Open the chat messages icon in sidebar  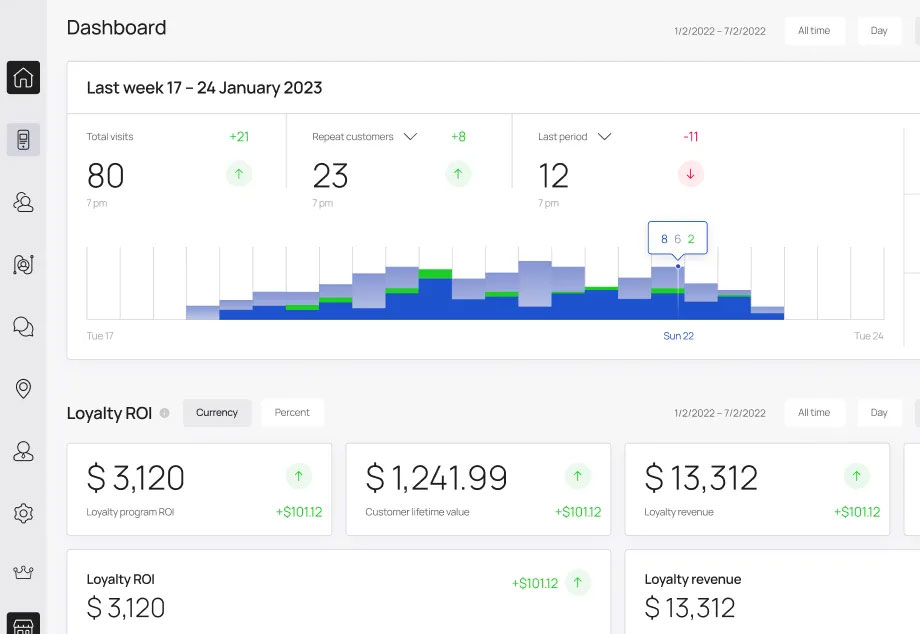[23, 327]
